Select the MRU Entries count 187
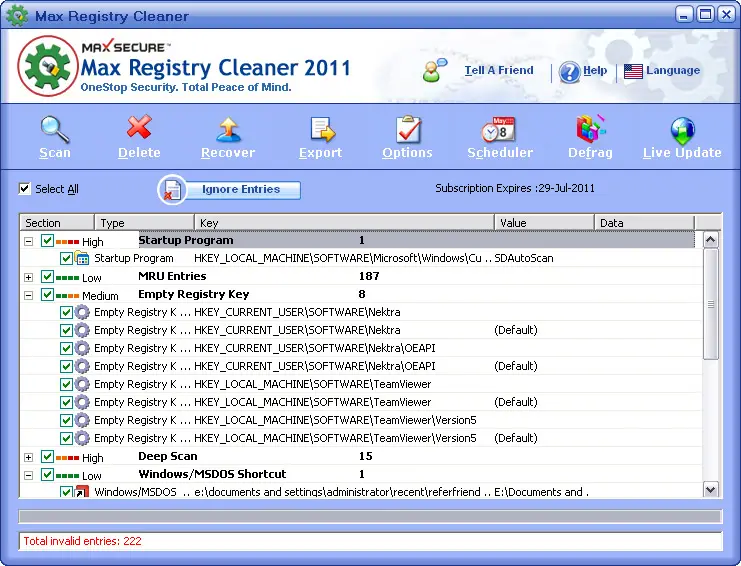 (x=369, y=276)
